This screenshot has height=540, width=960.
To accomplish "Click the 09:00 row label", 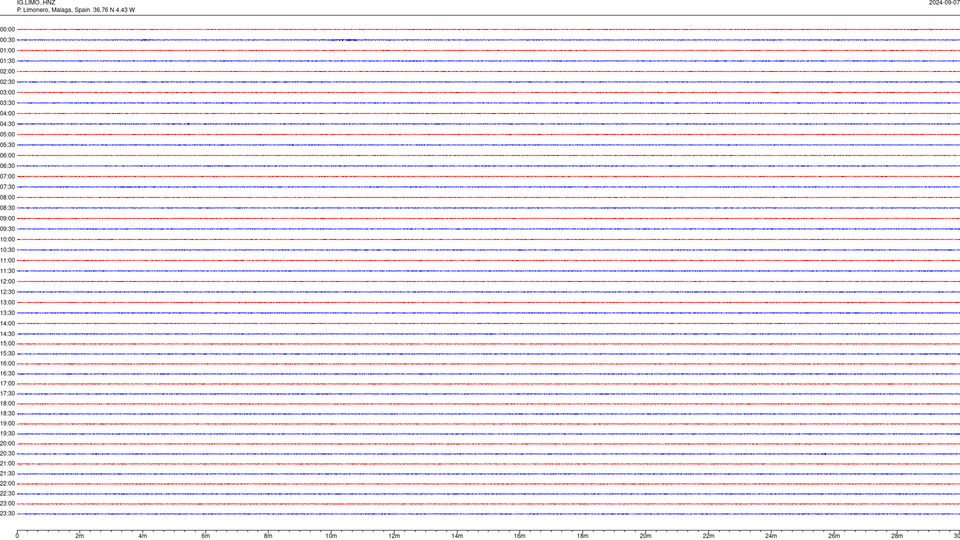I will [7, 219].
